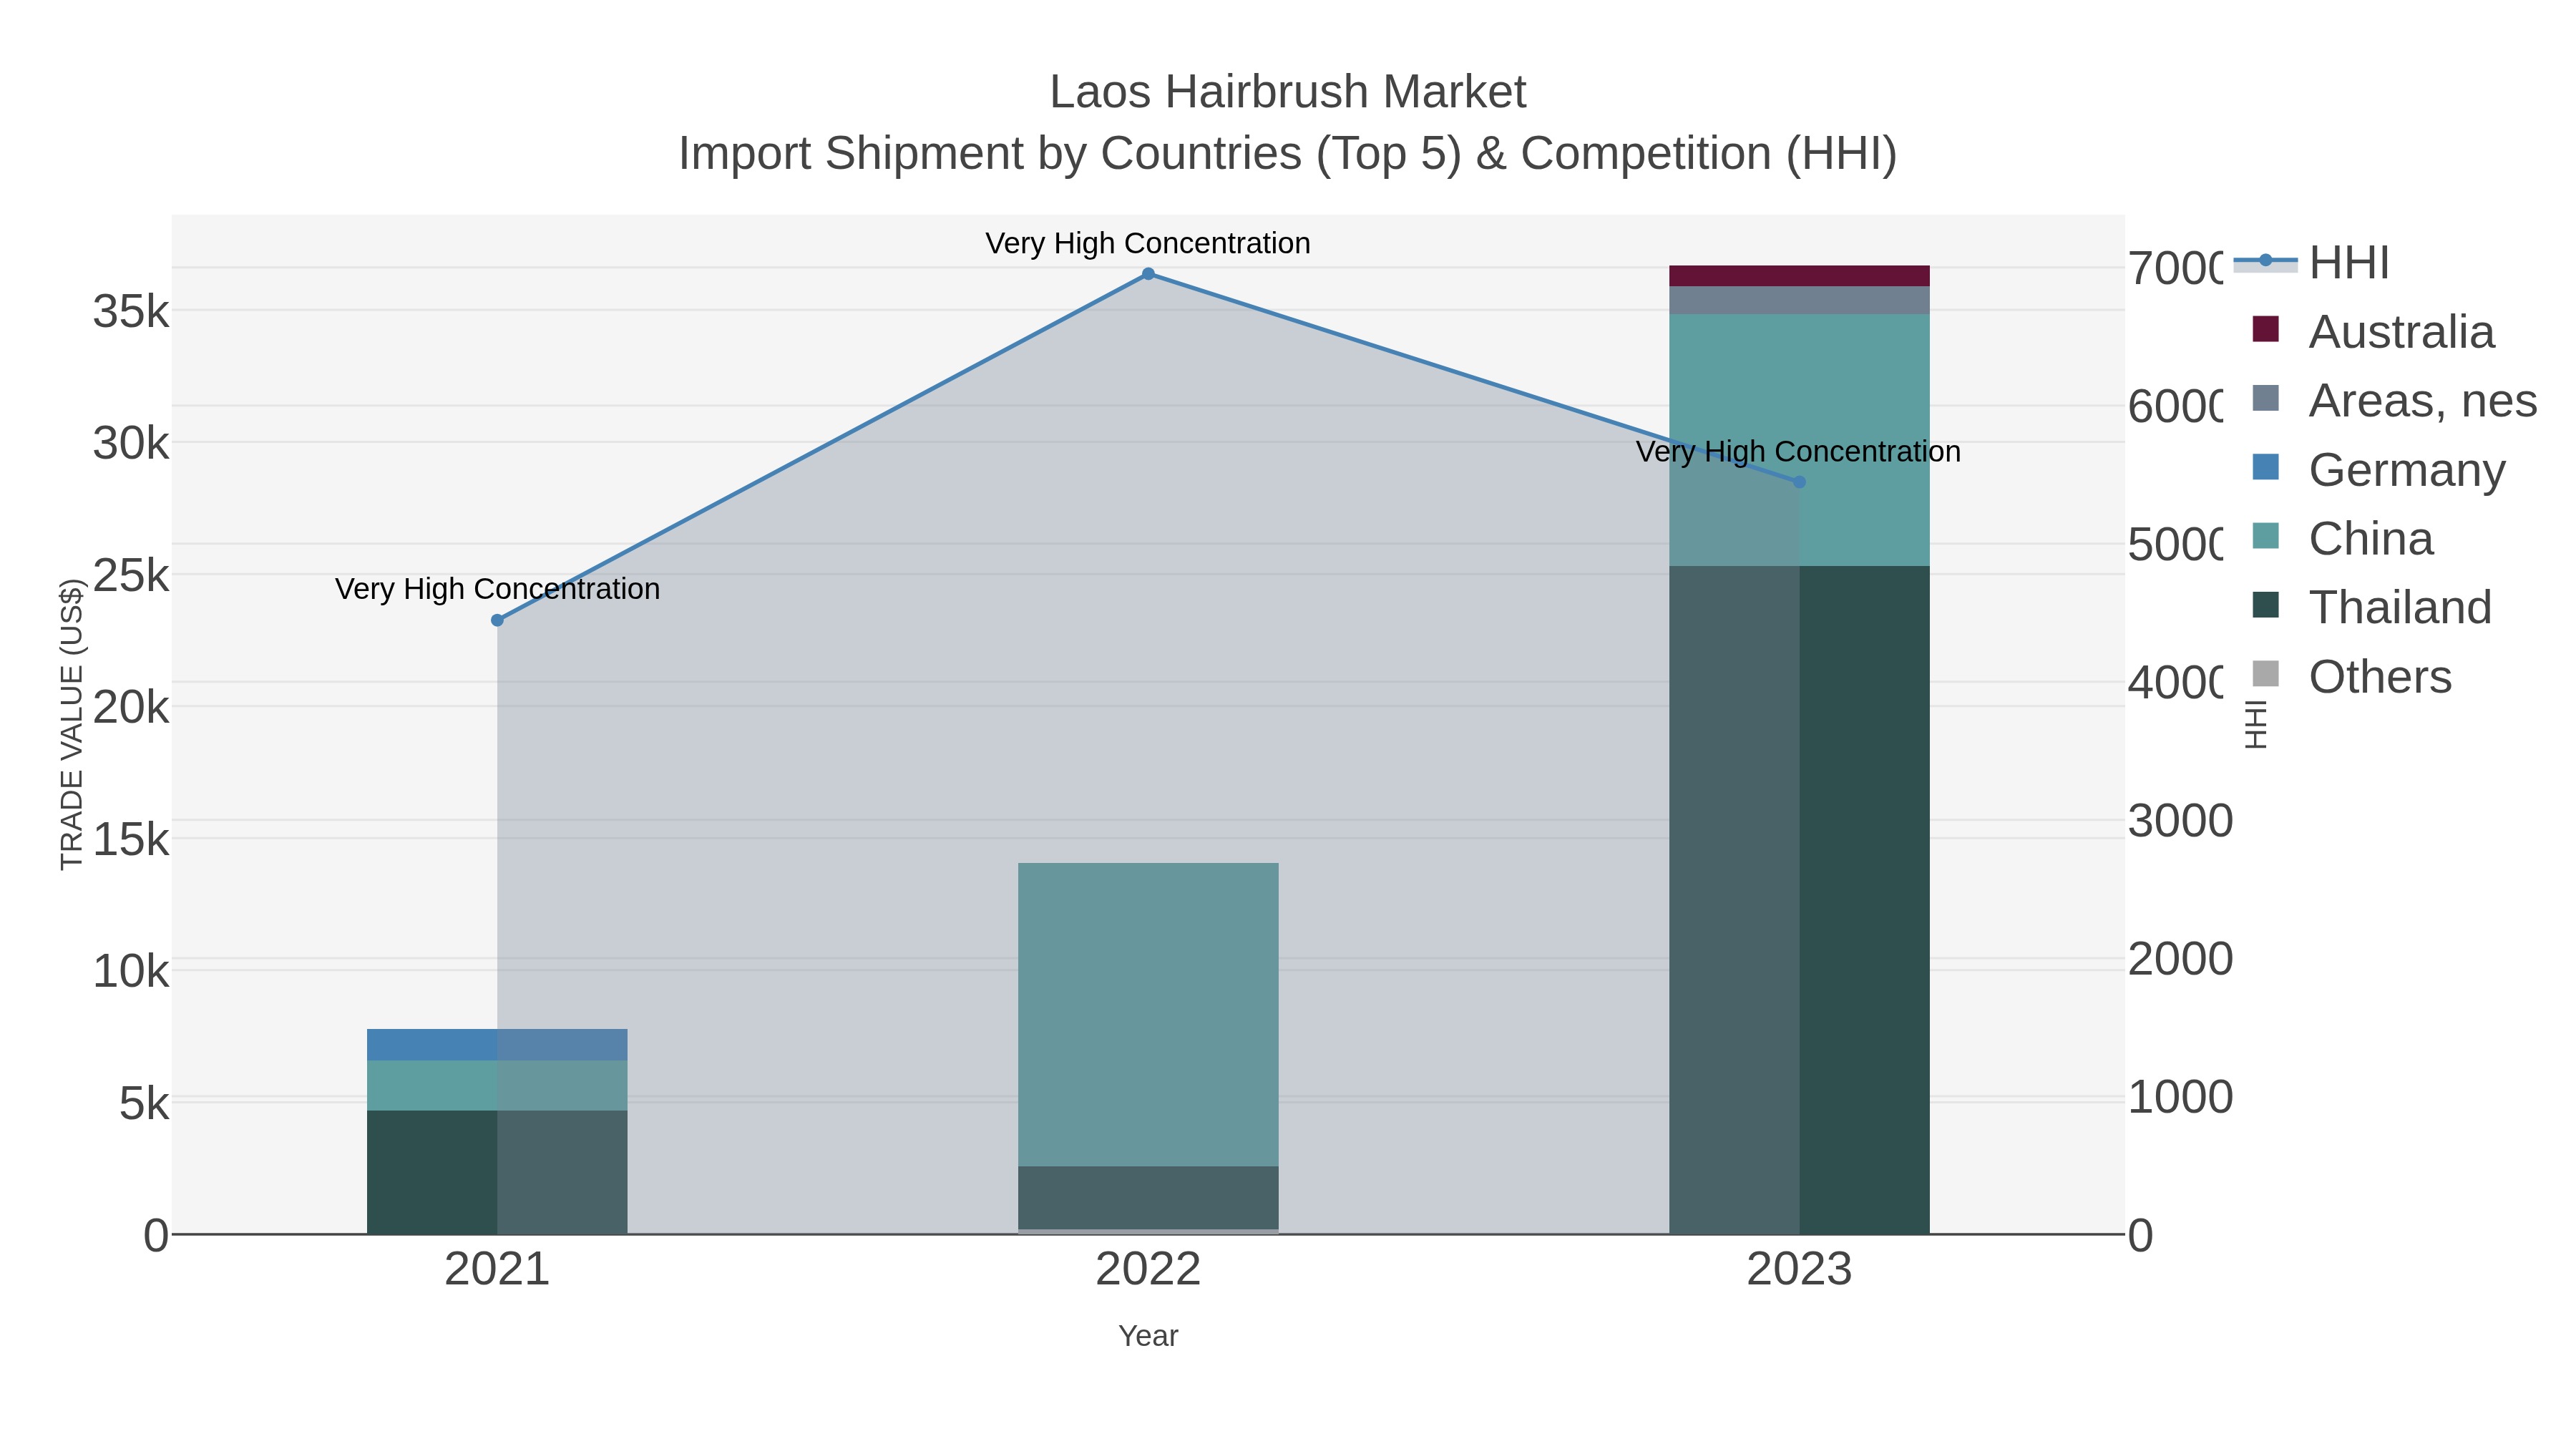The height and width of the screenshot is (1449, 2576).
Task: Click the Australia legend color swatch
Action: 2265,329
